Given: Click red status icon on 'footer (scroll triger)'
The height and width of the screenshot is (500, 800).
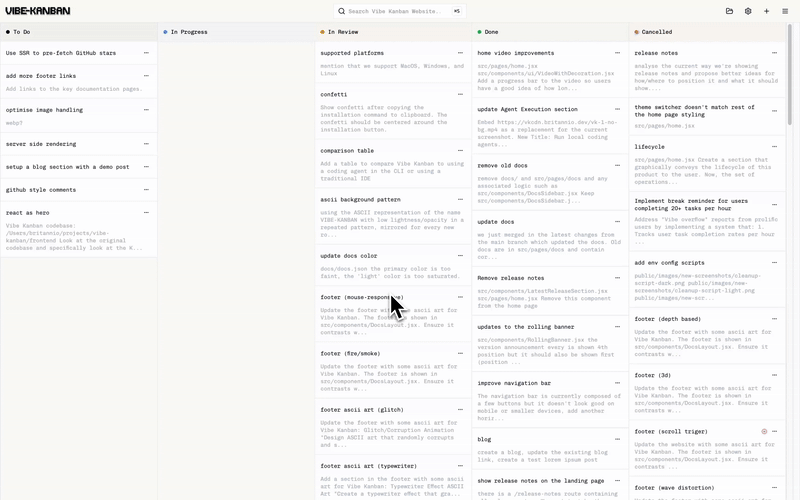Looking at the screenshot, I should click(x=764, y=432).
